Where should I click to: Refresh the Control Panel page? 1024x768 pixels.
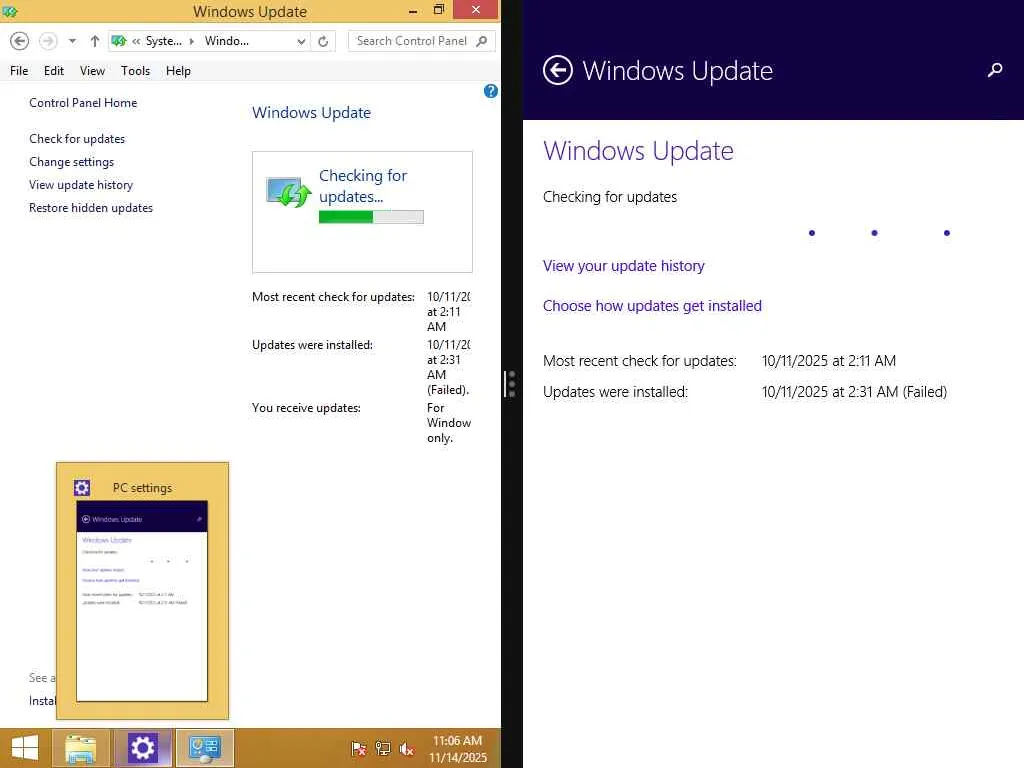tap(323, 41)
